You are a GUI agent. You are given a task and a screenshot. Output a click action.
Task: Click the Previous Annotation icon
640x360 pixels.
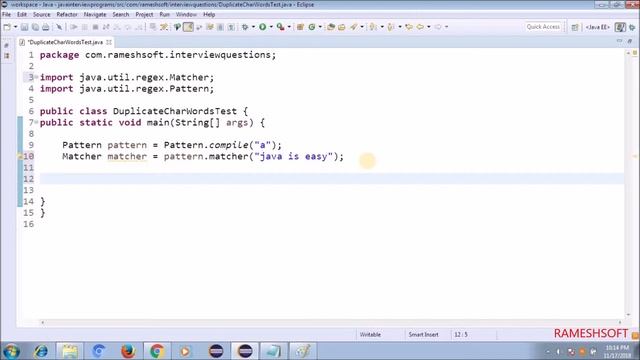tap(391, 27)
